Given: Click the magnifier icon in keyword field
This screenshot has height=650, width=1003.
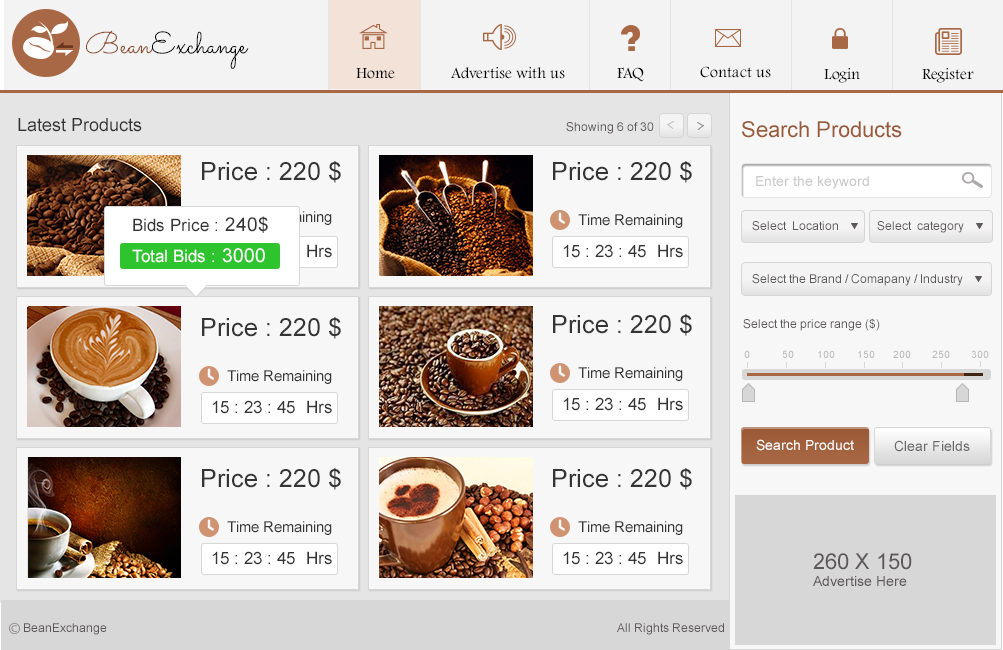Looking at the screenshot, I should click(x=972, y=180).
